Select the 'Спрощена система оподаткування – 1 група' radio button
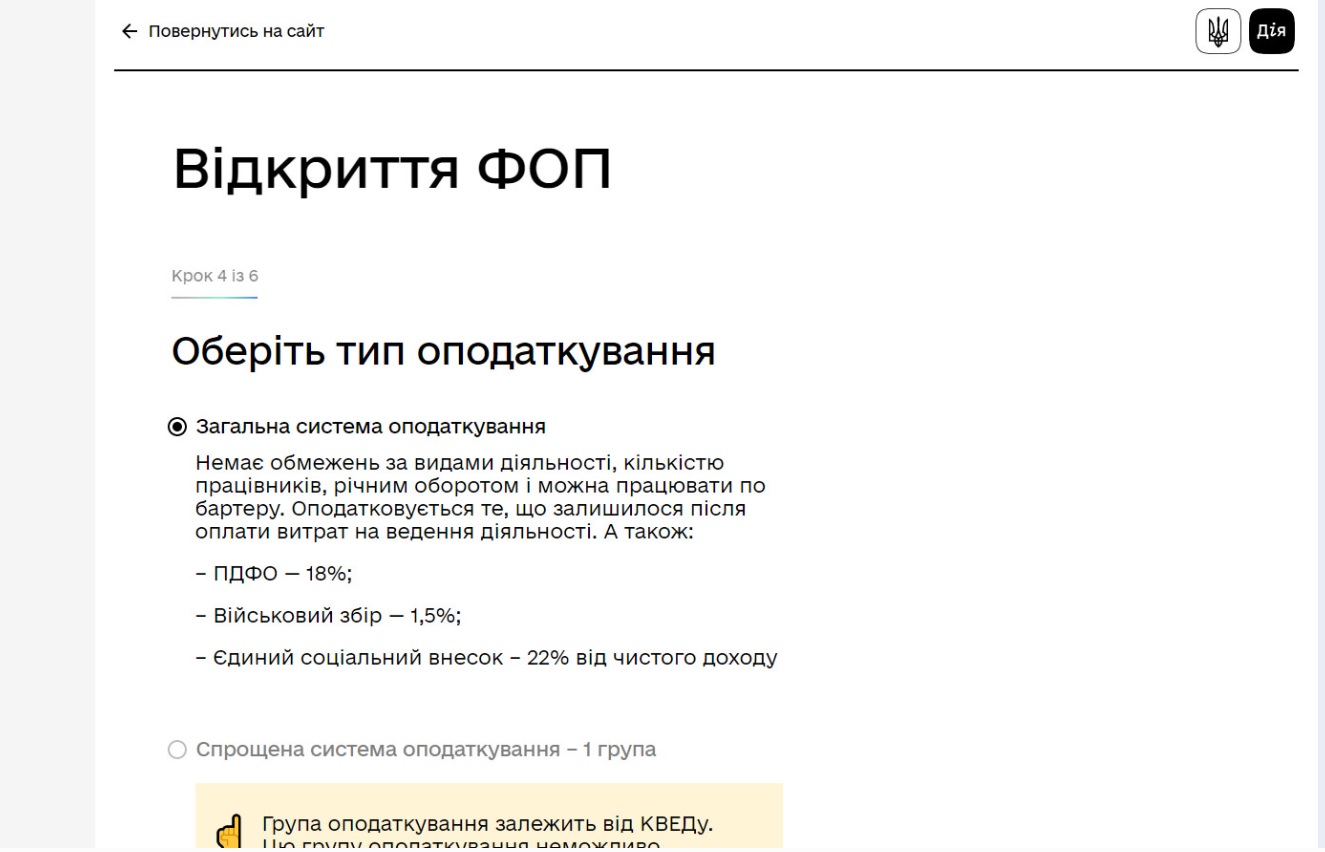The height and width of the screenshot is (852, 1325). click(177, 750)
